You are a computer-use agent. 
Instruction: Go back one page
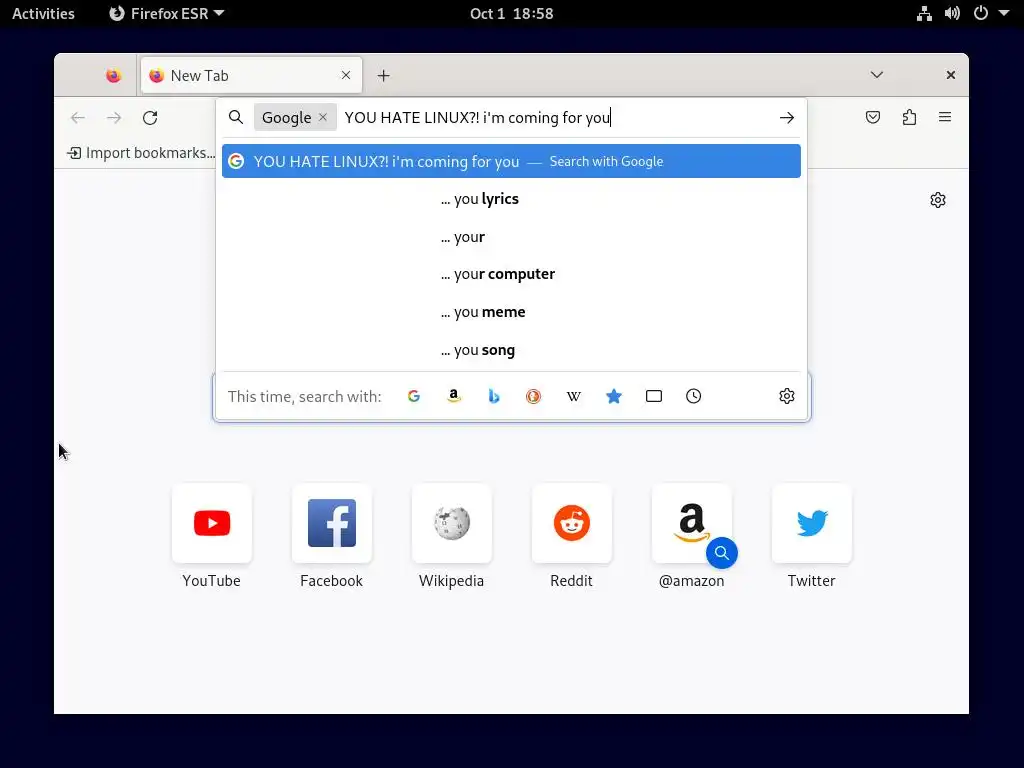coord(78,118)
